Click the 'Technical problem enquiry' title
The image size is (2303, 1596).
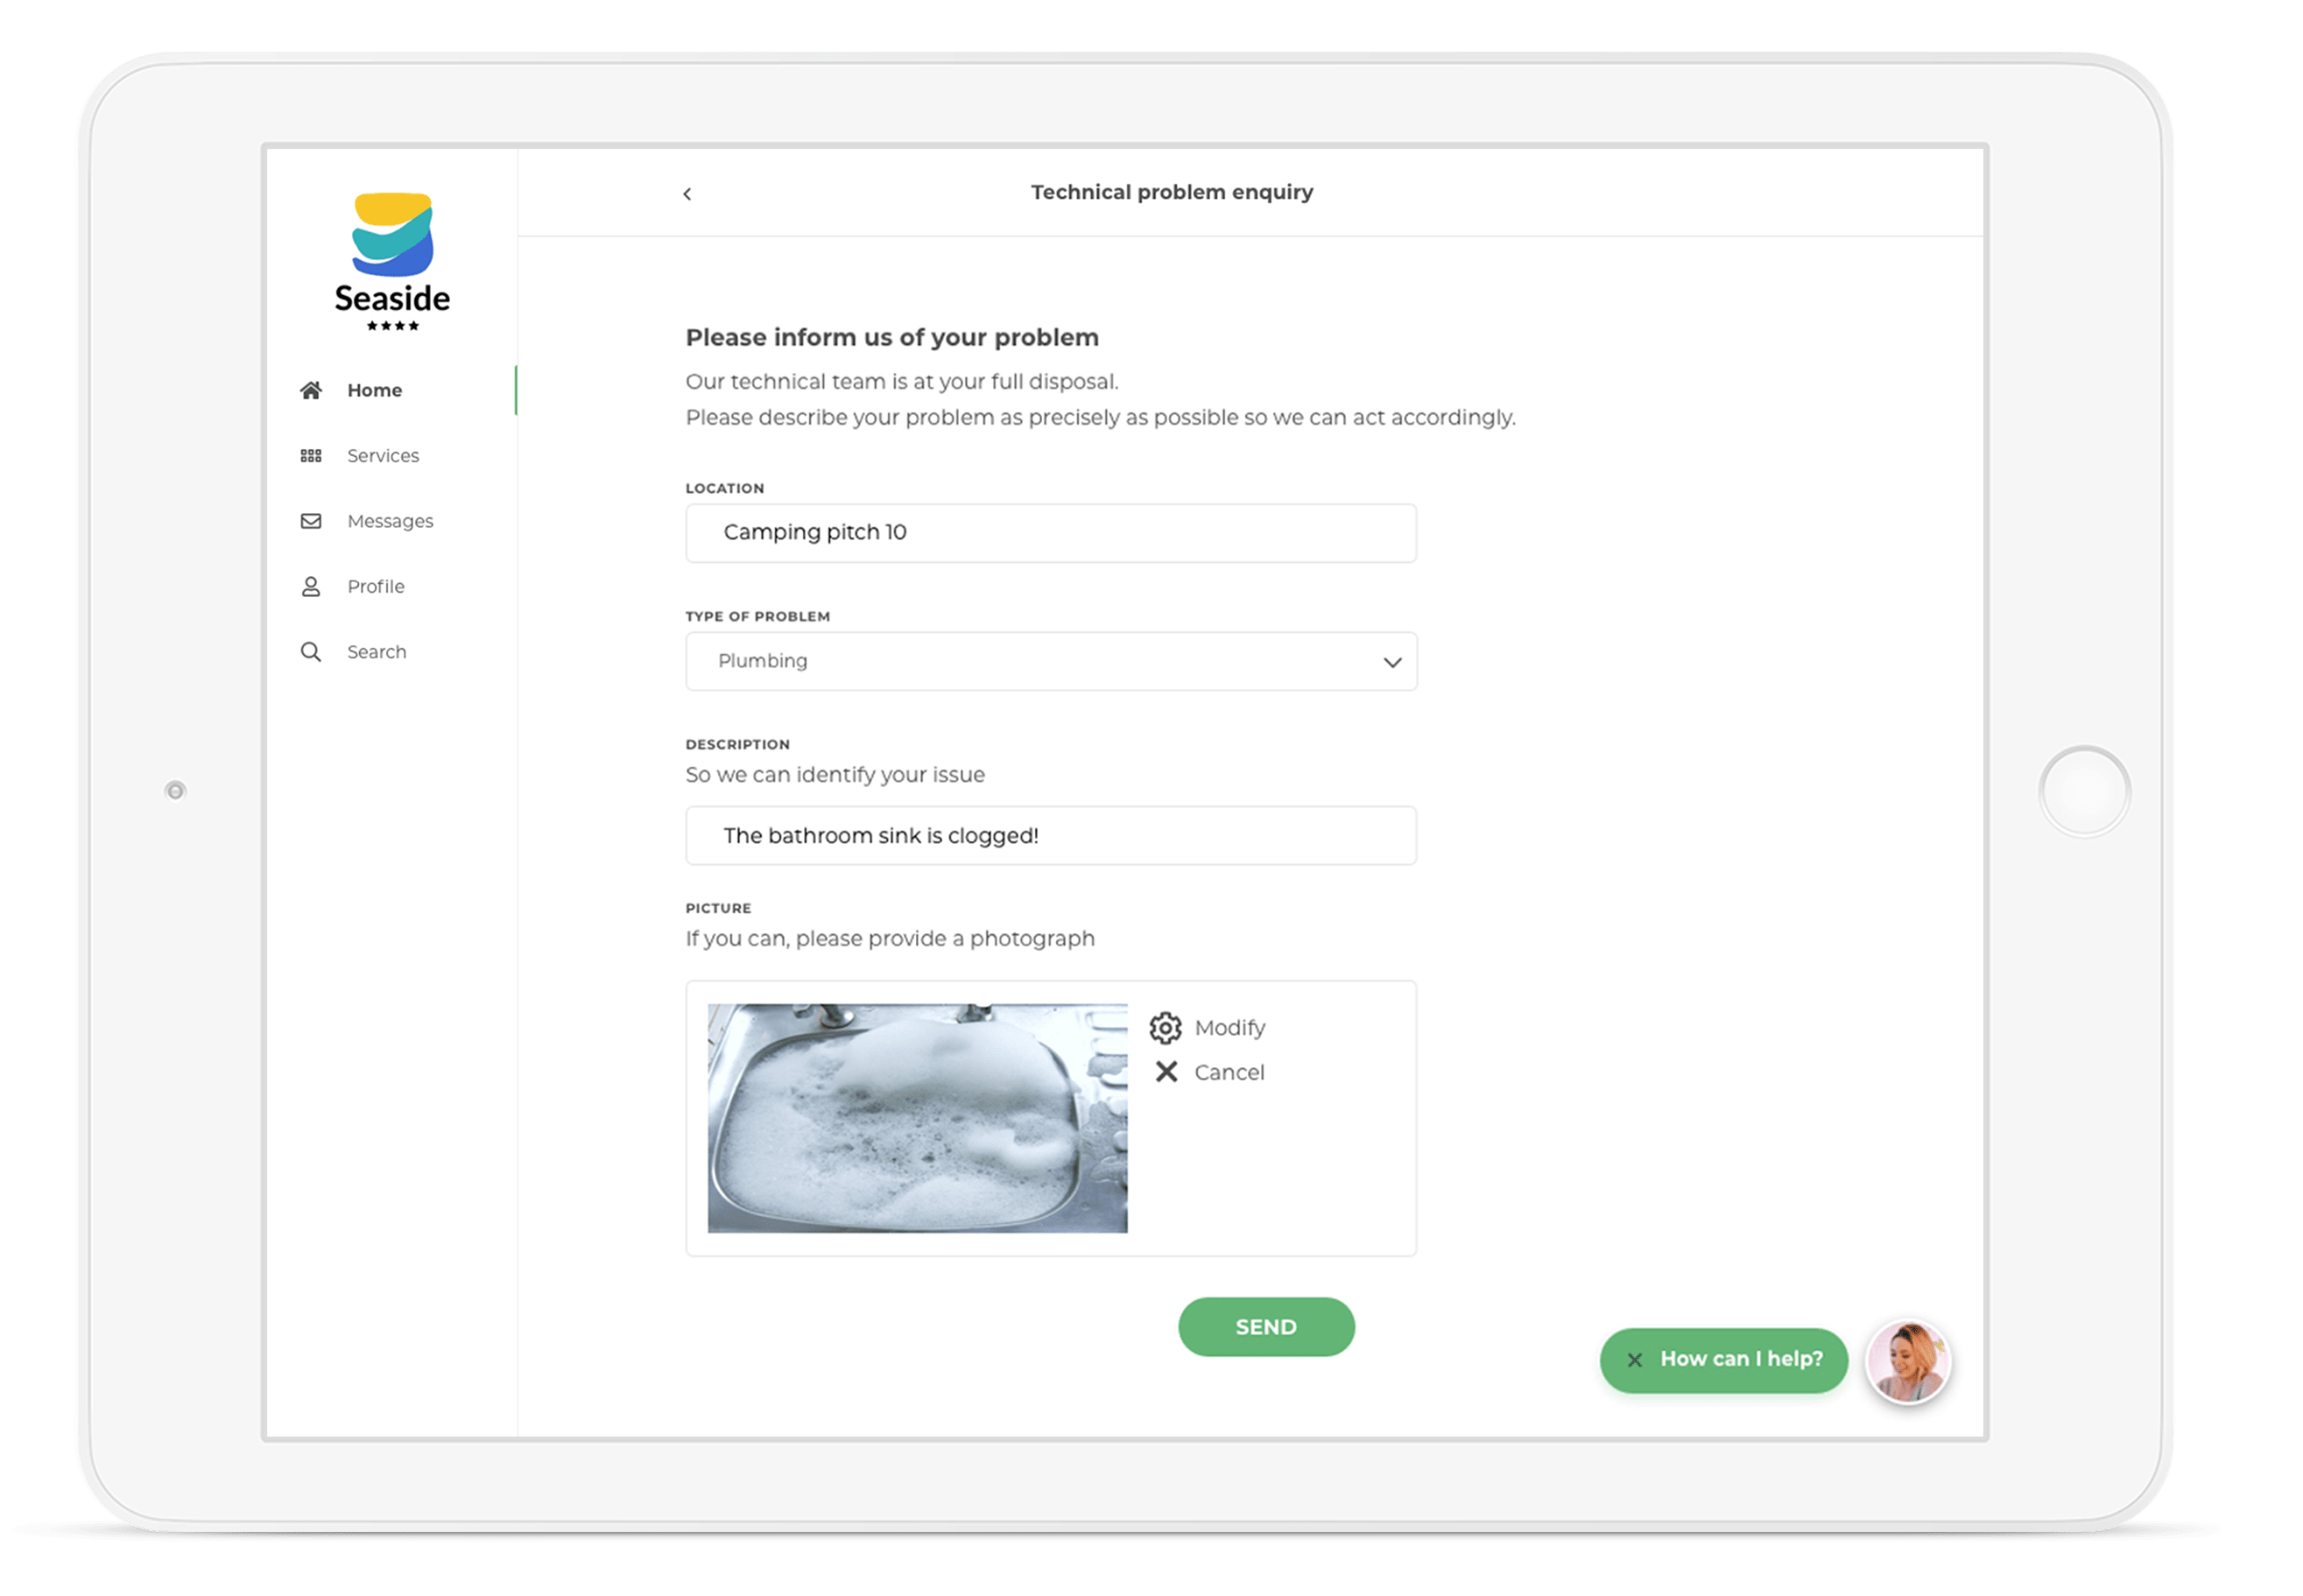coord(1172,192)
